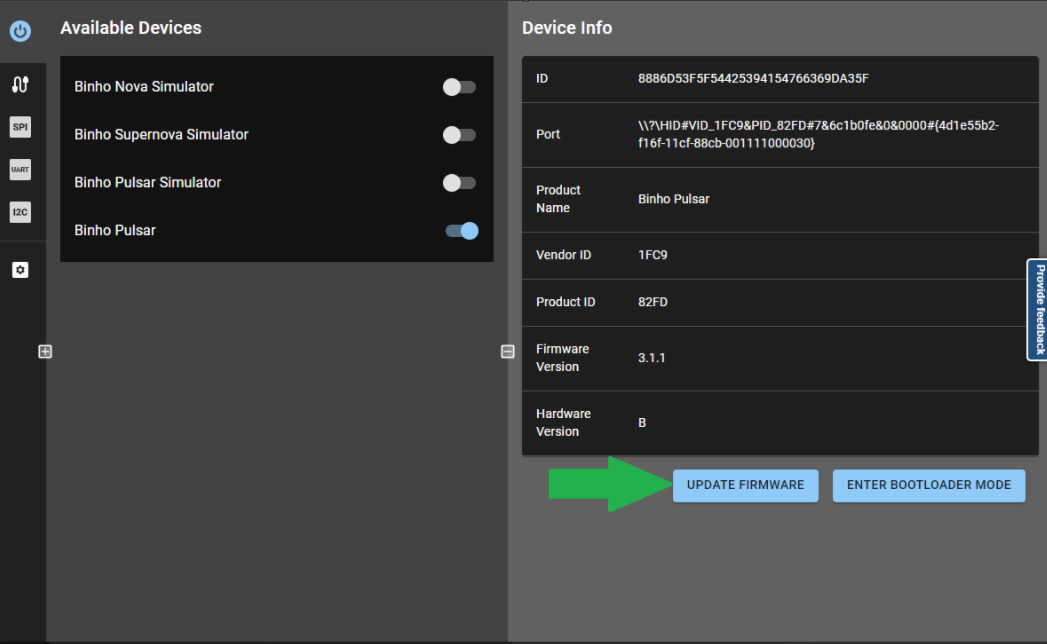Click the Firmware Version row label
1047x644 pixels.
click(x=562, y=358)
